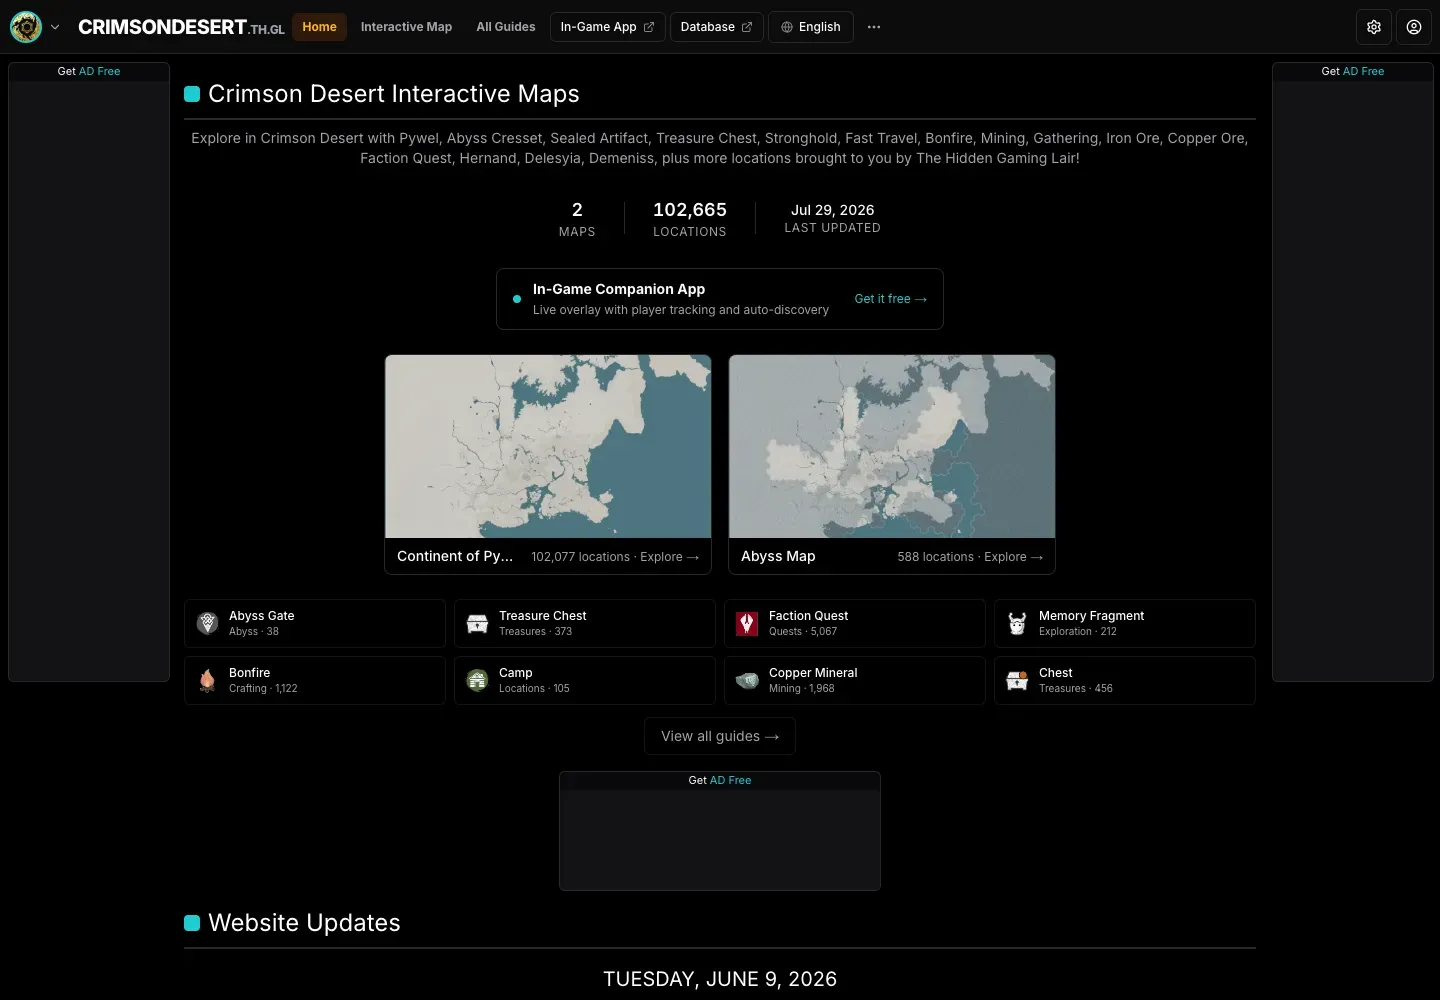This screenshot has width=1440, height=1000.
Task: Click the Treasure Chest icon
Action: (477, 624)
